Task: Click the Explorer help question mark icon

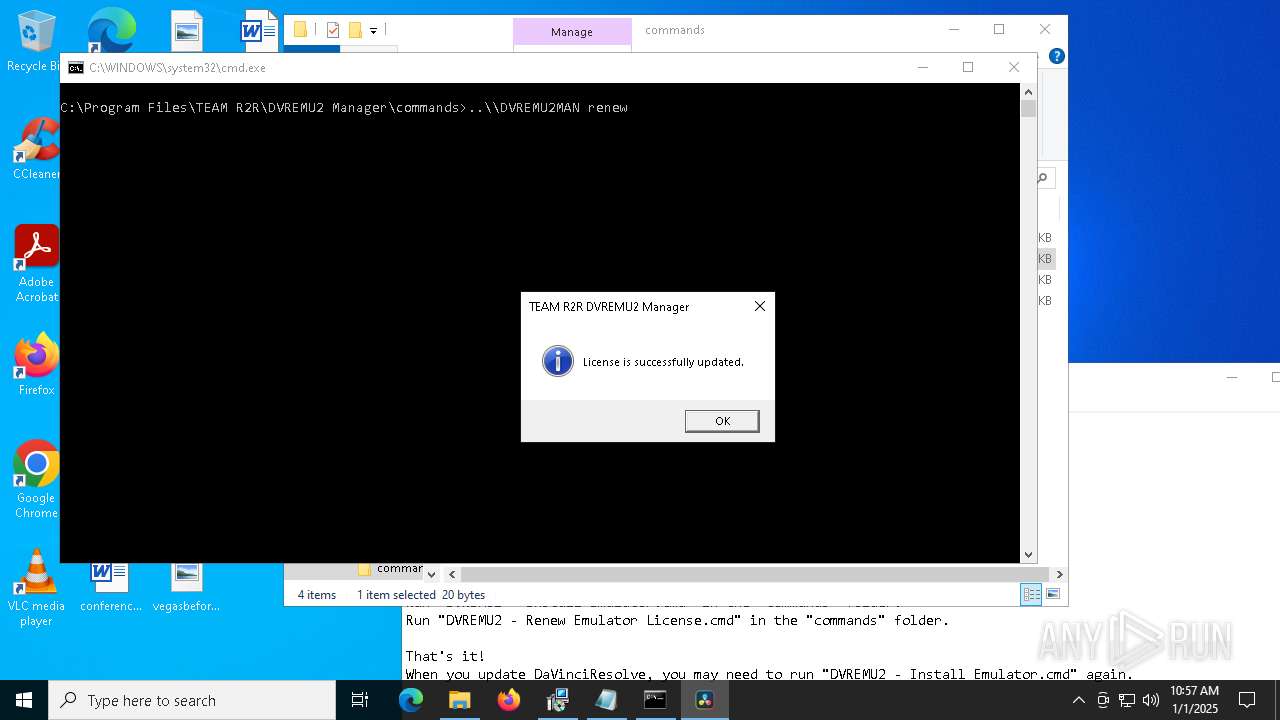Action: 1056,56
